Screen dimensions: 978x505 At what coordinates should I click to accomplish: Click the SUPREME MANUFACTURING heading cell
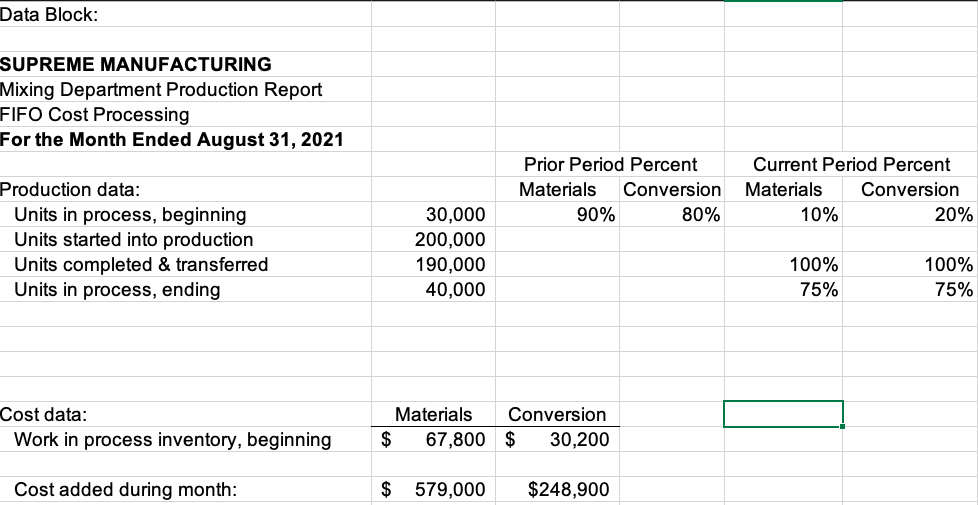click(x=185, y=64)
